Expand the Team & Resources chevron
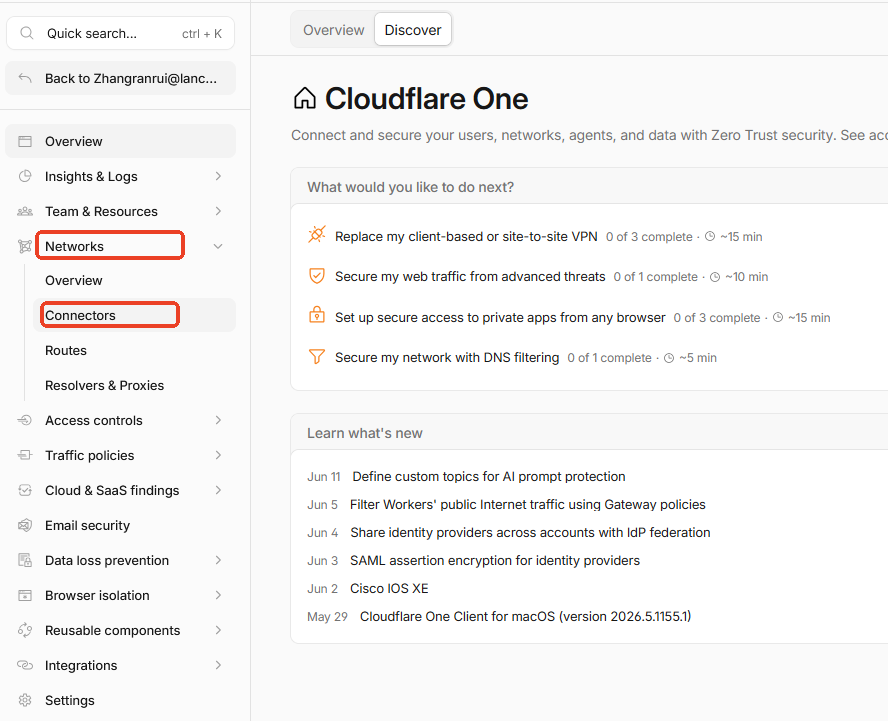The image size is (888, 721). (x=218, y=211)
